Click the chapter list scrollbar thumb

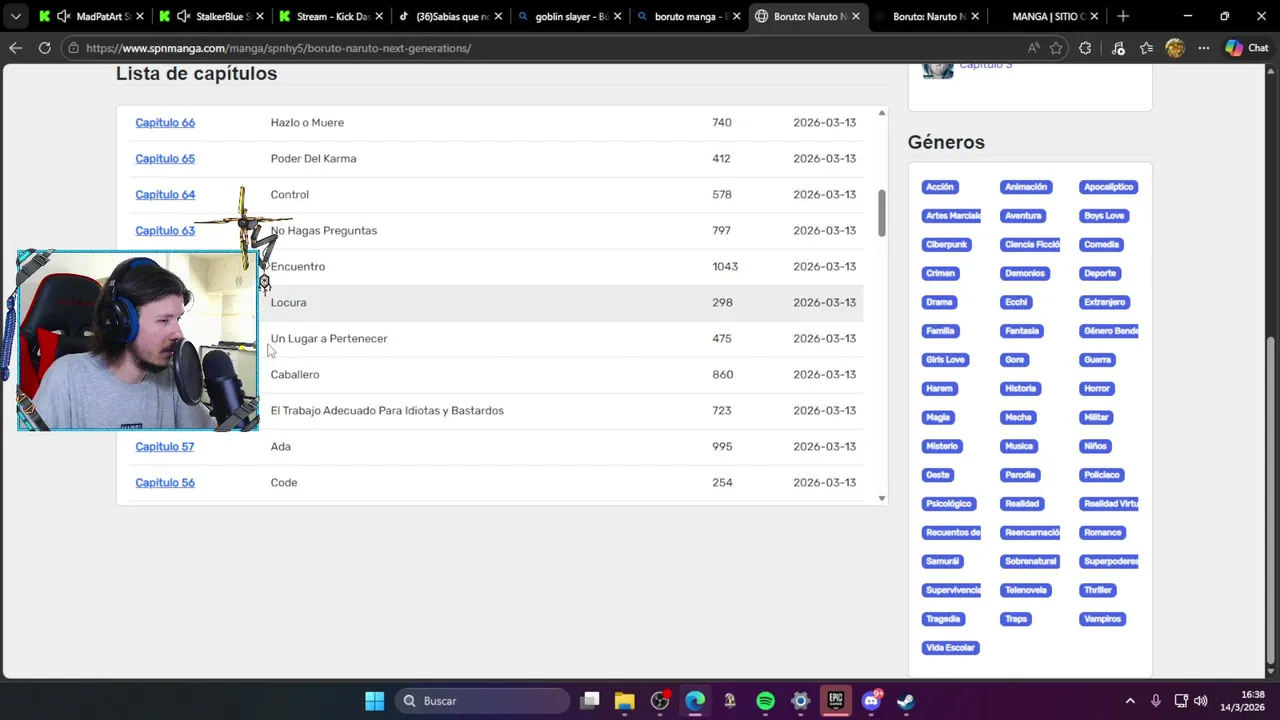[881, 213]
